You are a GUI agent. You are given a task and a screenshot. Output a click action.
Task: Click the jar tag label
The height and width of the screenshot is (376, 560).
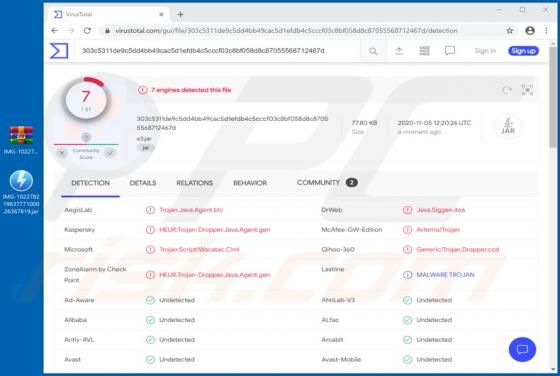[x=145, y=147]
